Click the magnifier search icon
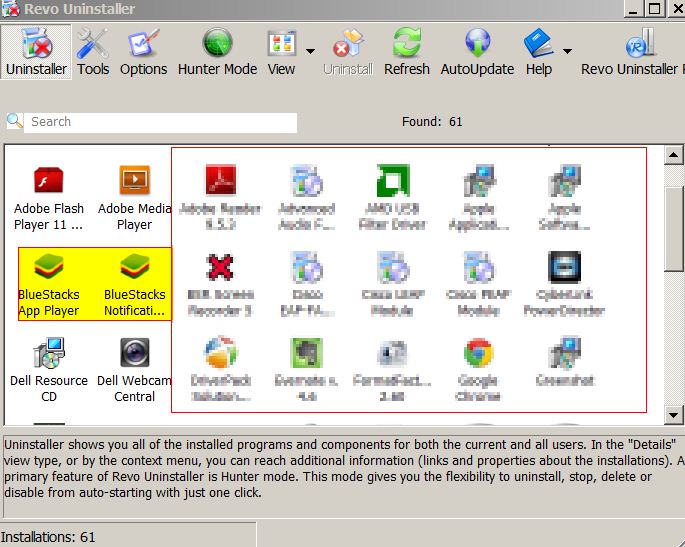685x547 pixels. 14,121
